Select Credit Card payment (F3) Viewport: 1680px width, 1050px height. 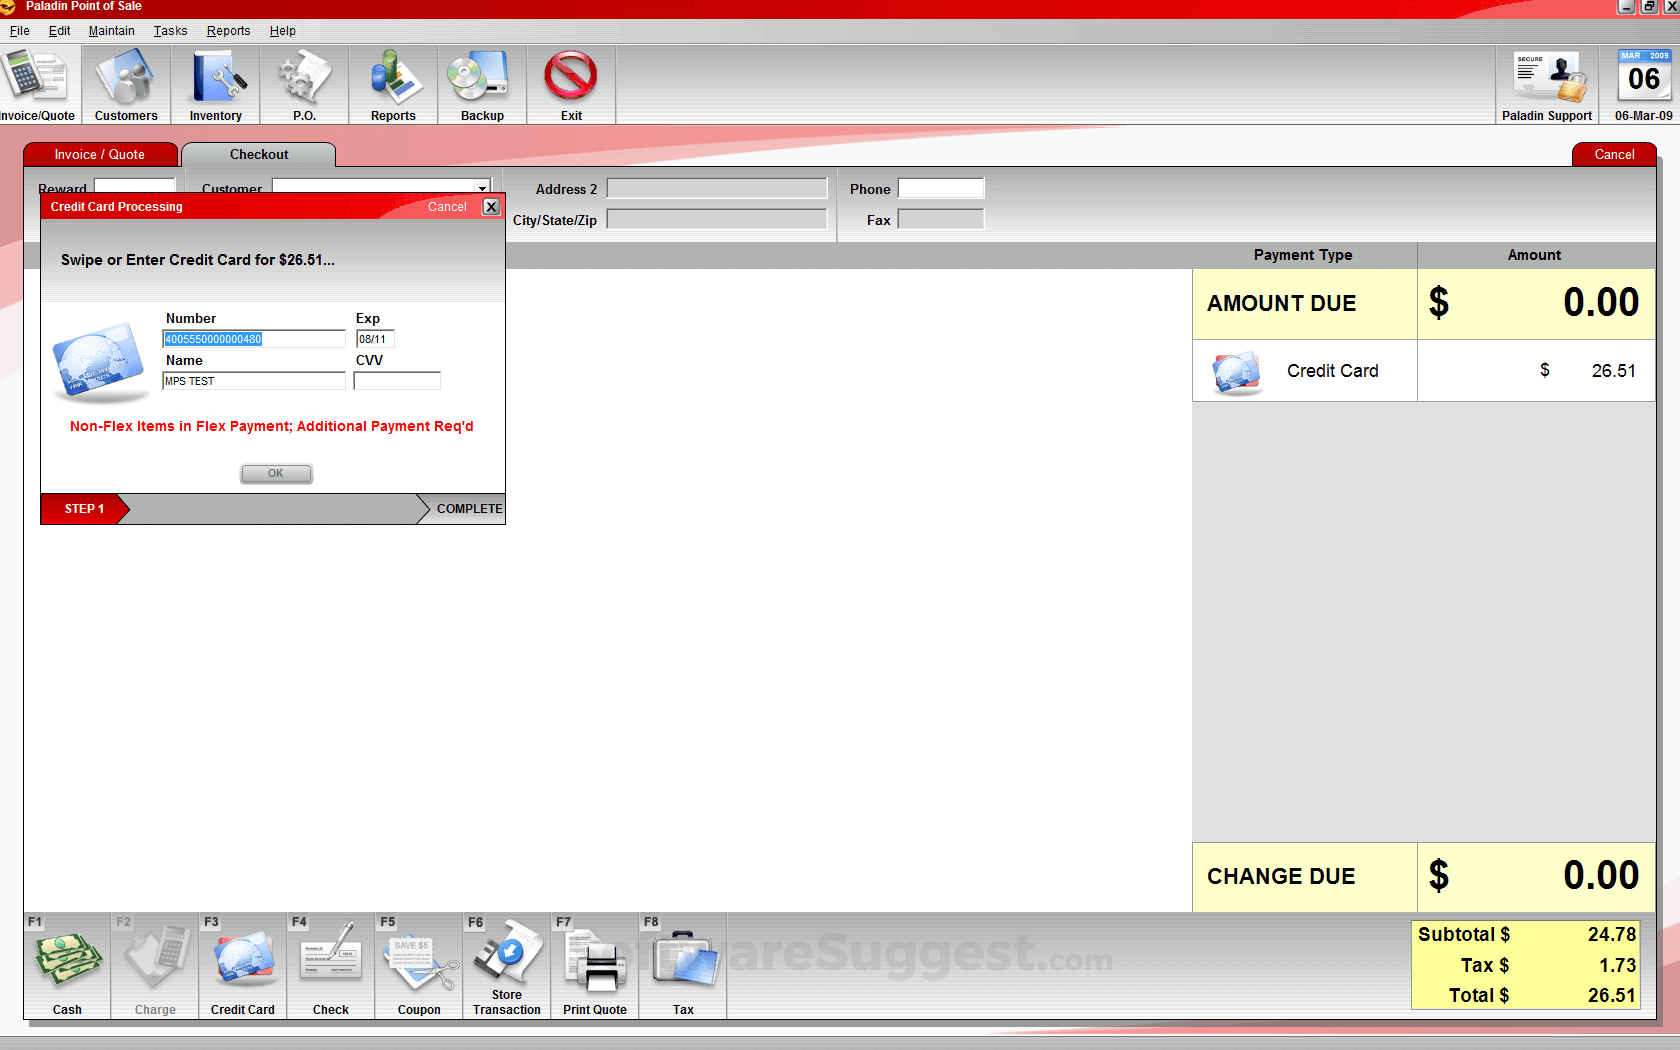242,965
